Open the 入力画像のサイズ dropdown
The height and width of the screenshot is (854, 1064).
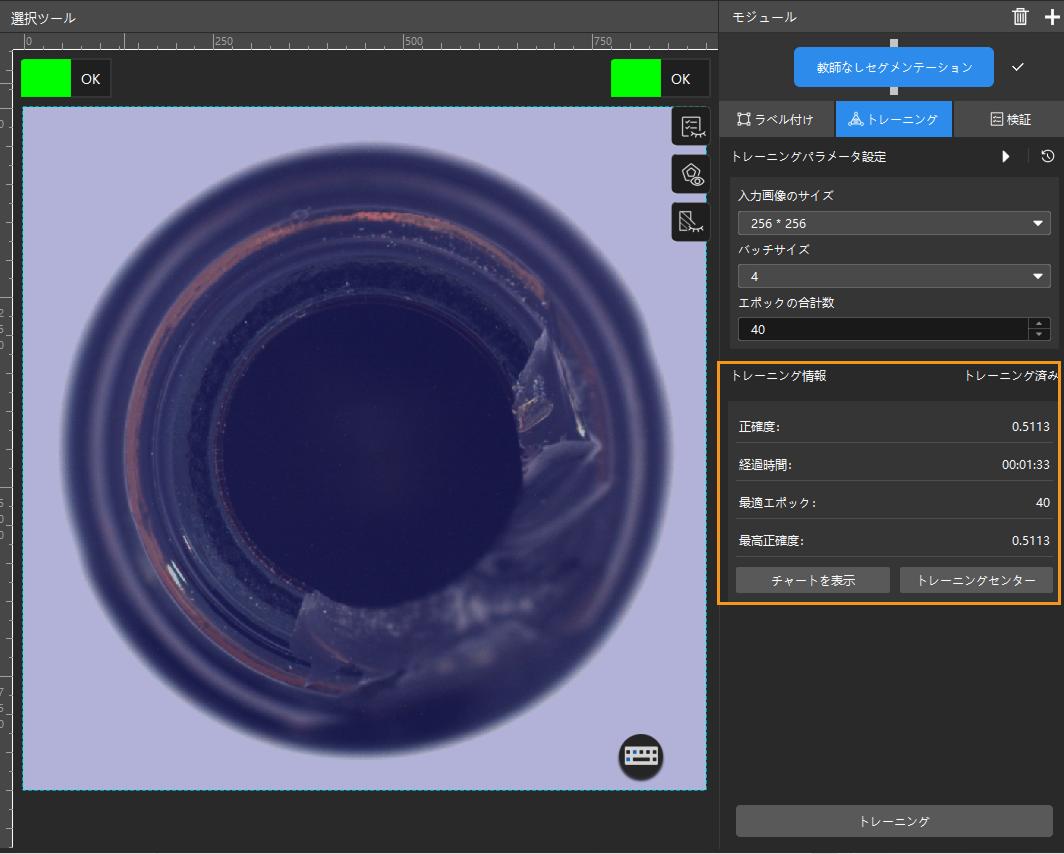pos(894,223)
